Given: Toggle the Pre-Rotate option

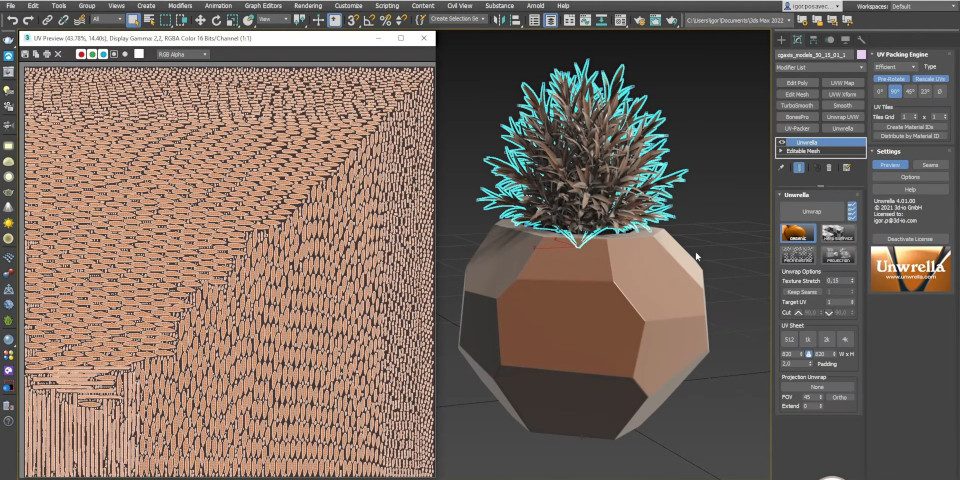Looking at the screenshot, I should 890,79.
